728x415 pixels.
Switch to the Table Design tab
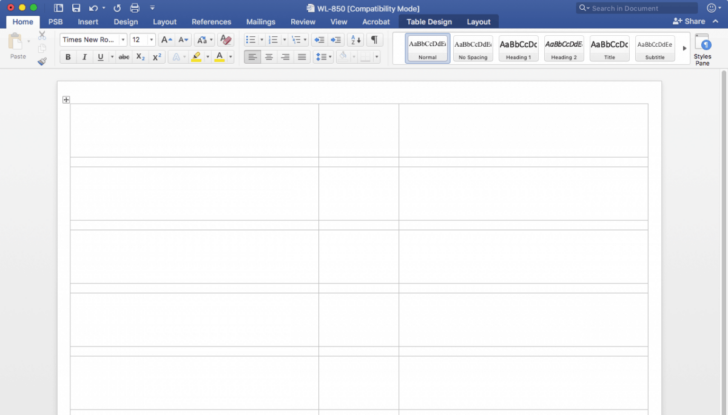coord(429,22)
